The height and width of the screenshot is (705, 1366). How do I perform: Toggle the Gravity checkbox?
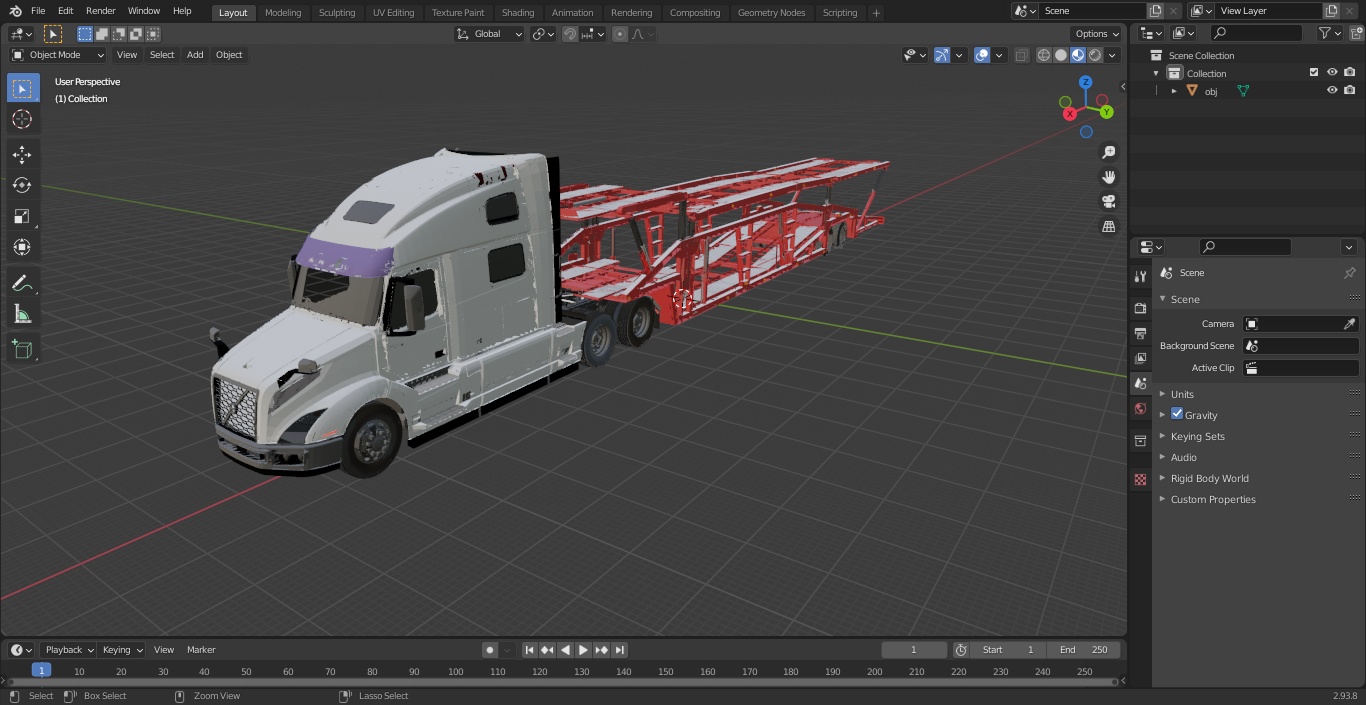pos(1177,414)
